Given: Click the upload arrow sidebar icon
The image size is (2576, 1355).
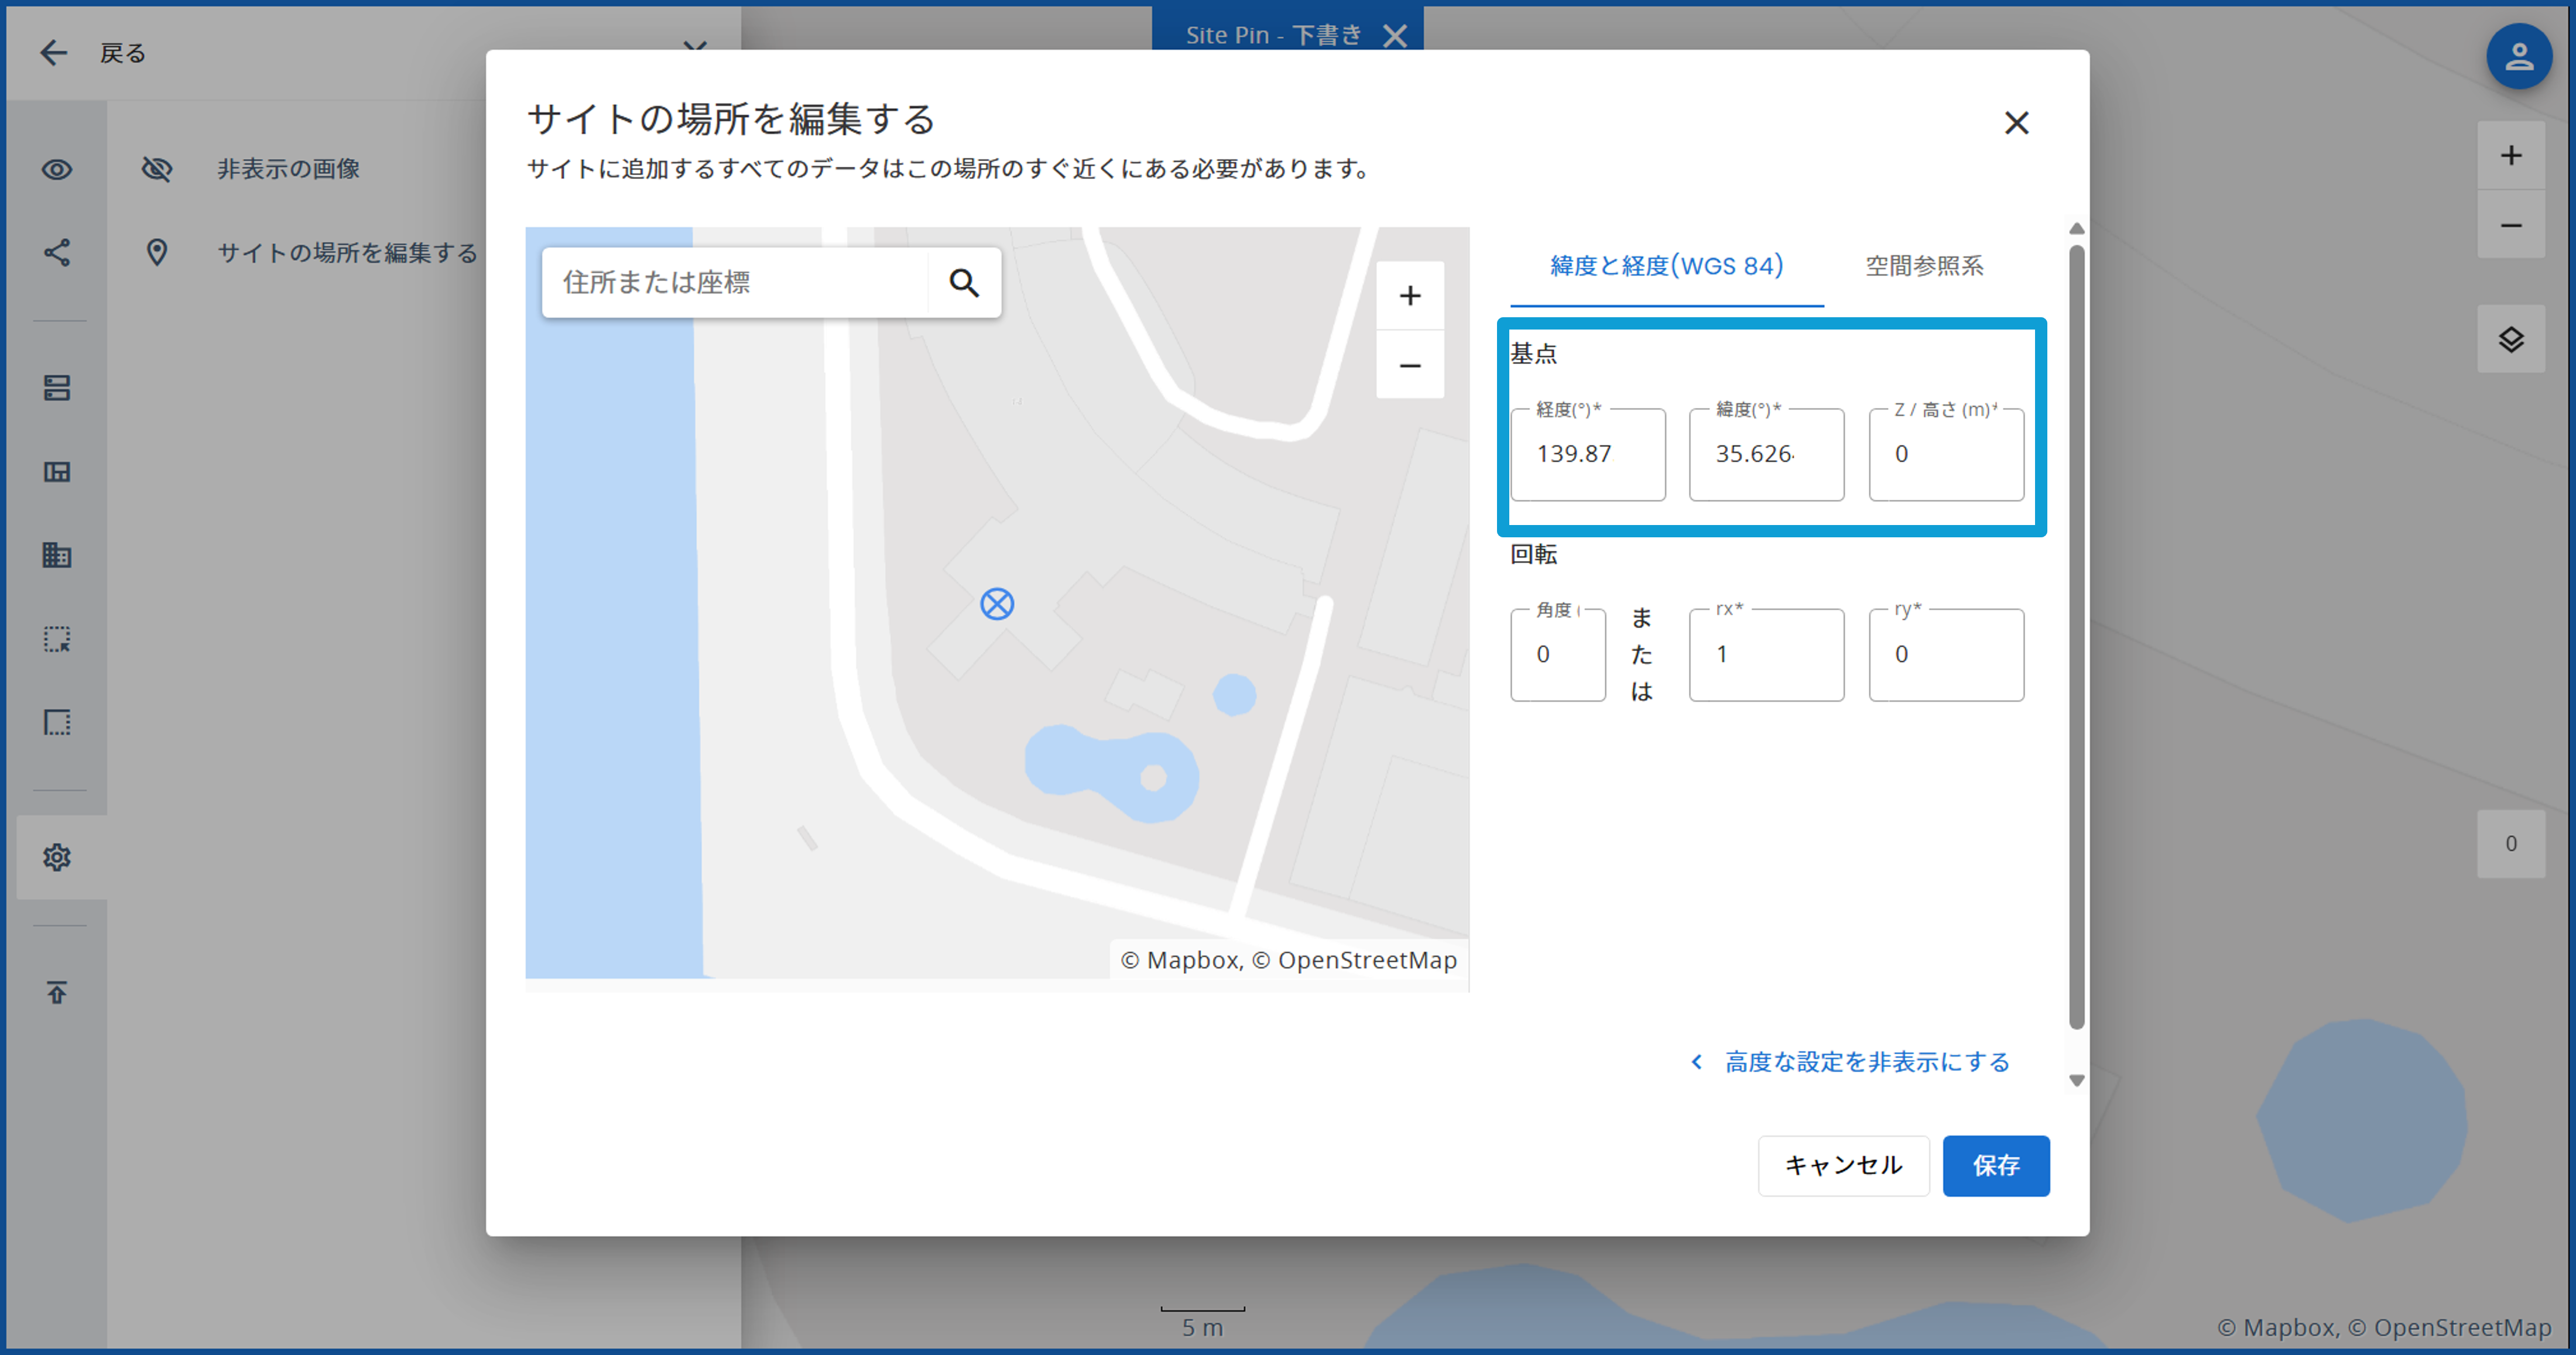Looking at the screenshot, I should click(57, 992).
